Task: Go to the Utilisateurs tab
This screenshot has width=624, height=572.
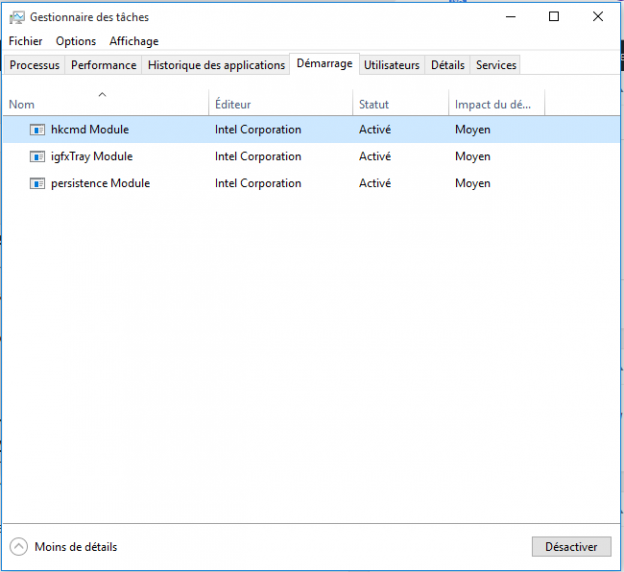Action: point(392,65)
